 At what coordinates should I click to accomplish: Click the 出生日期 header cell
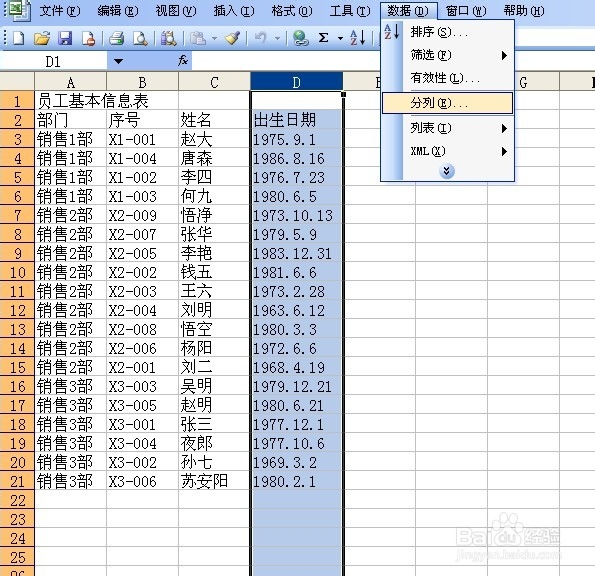pos(296,120)
